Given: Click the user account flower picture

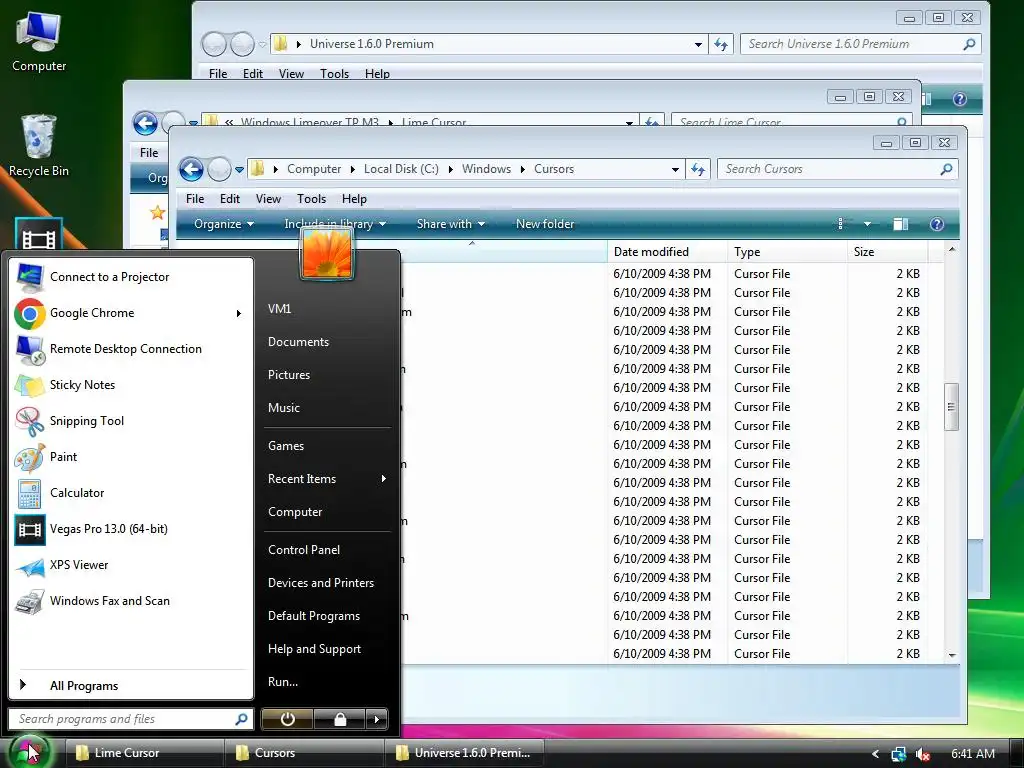Looking at the screenshot, I should coord(327,253).
